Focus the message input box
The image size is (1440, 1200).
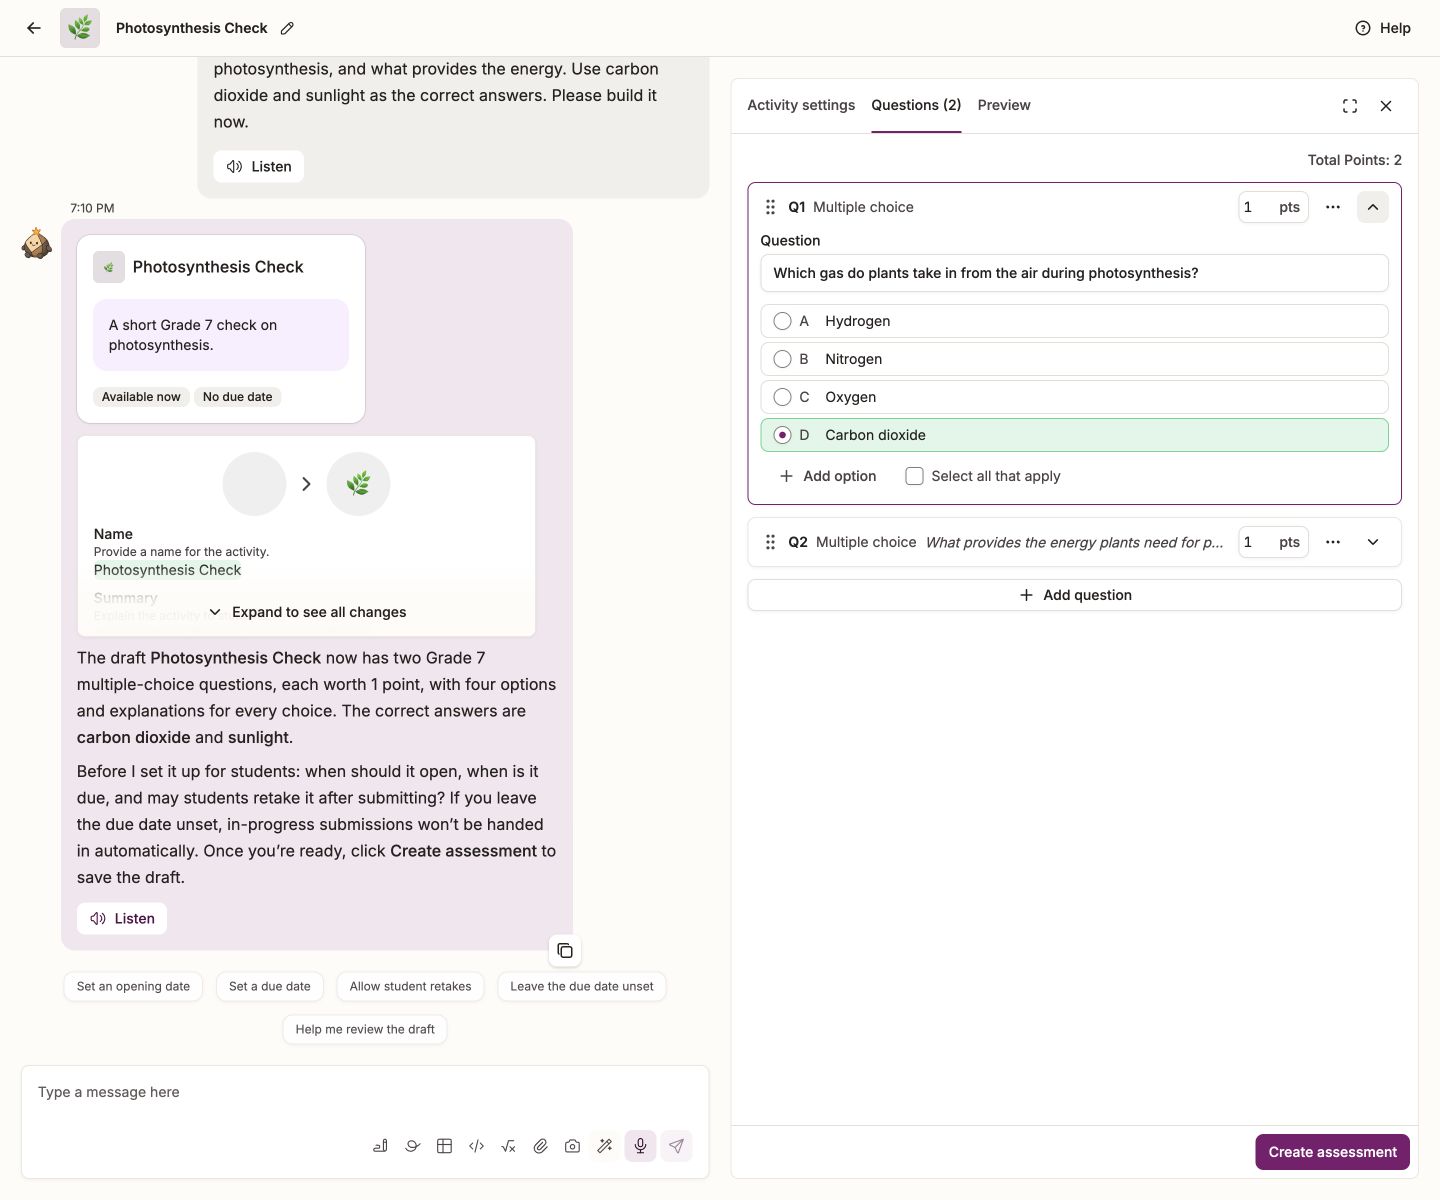(365, 1093)
